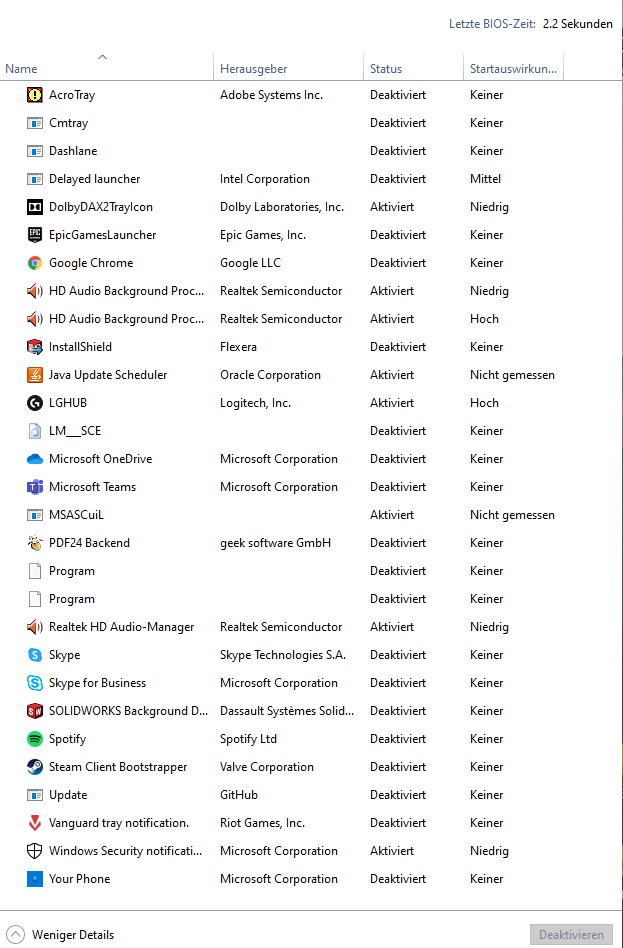Viewport: 623px width, 948px height.
Task: Select the Skype icon
Action: pos(35,655)
